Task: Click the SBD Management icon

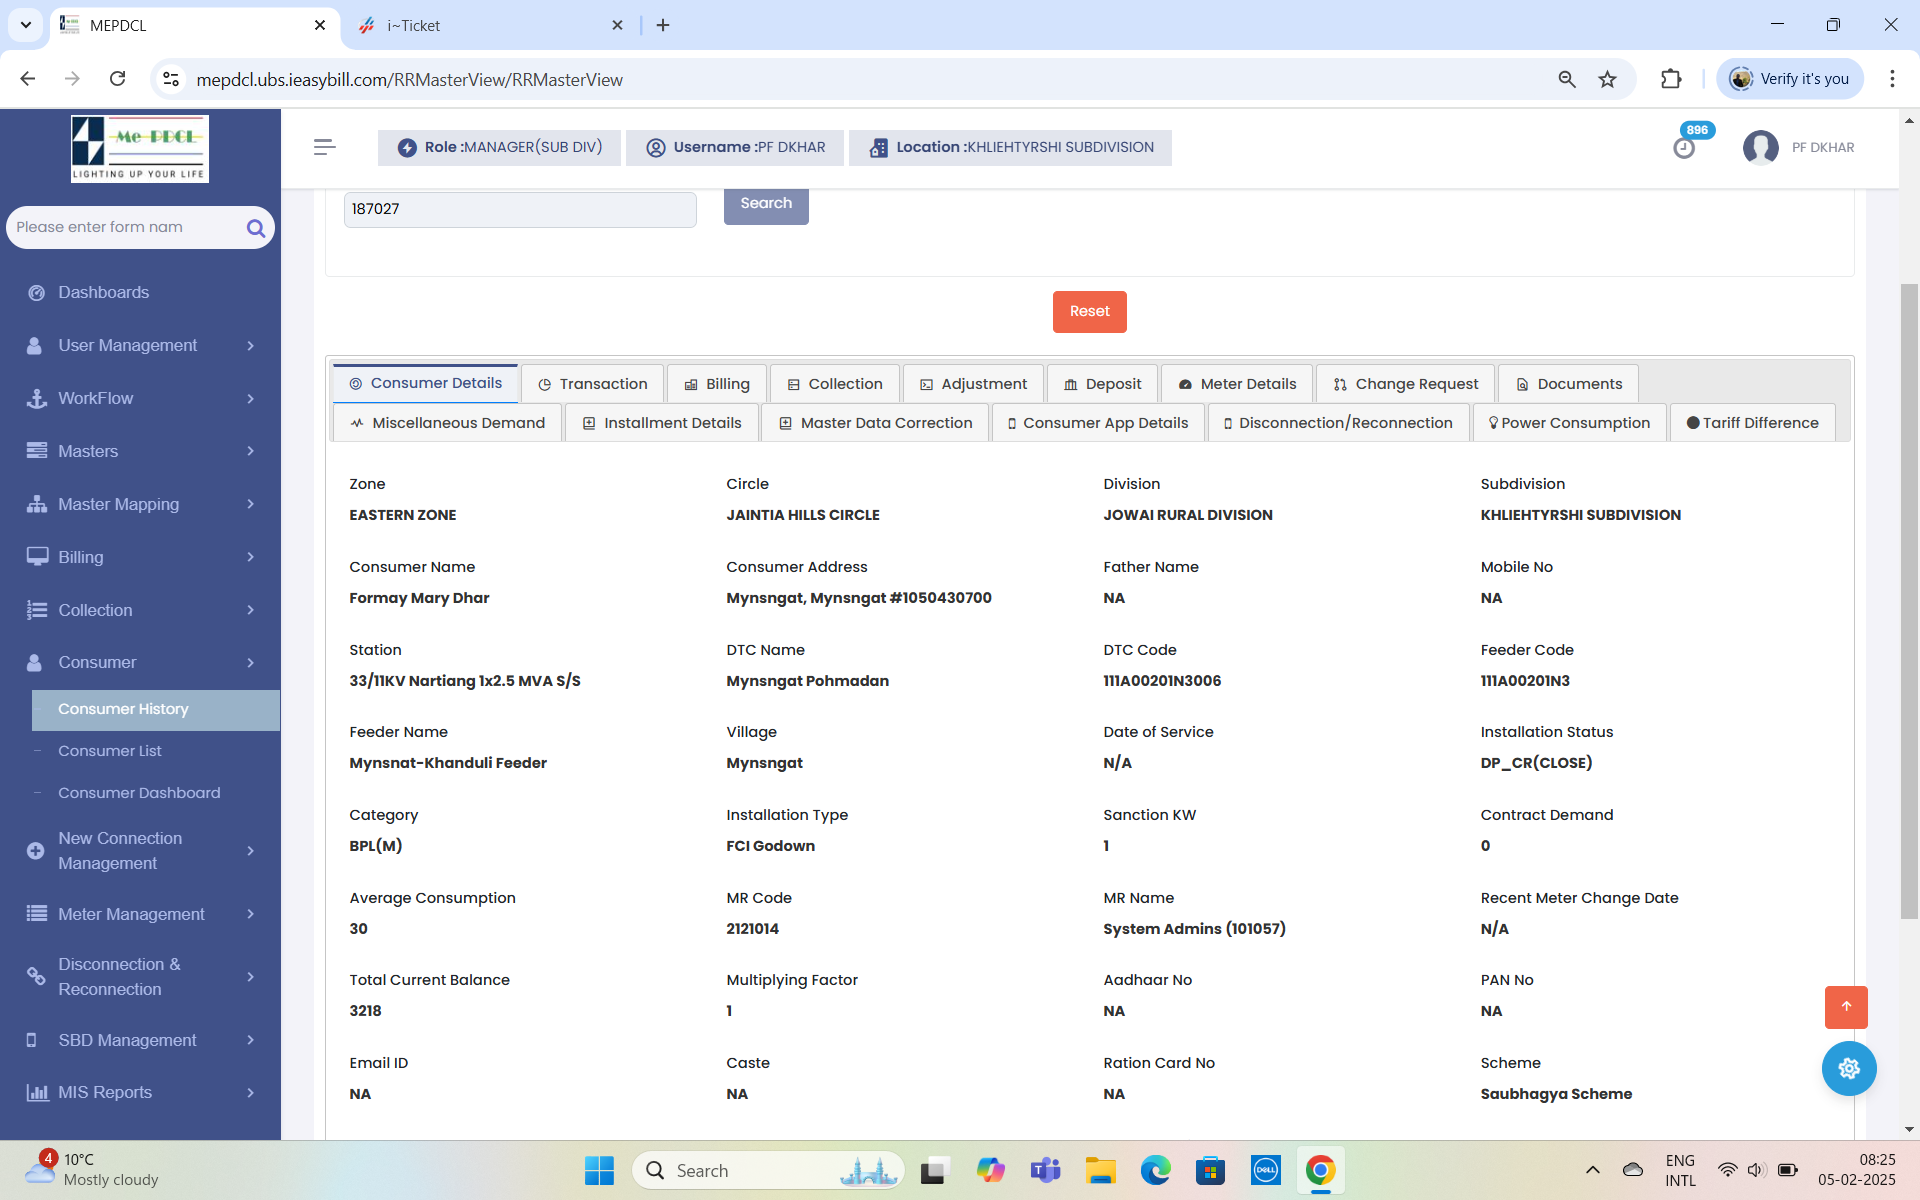Action: 32,1040
